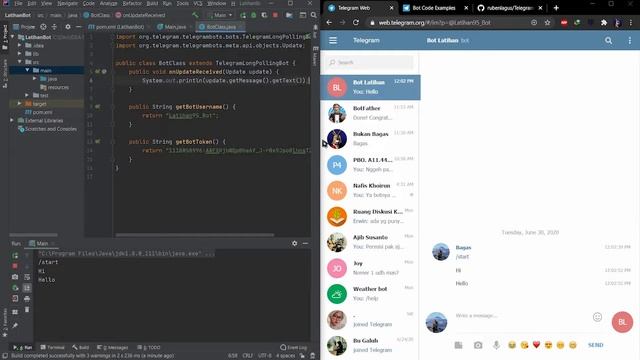Click the green Run icon in toolbar
640x360 pixels.
243,15
